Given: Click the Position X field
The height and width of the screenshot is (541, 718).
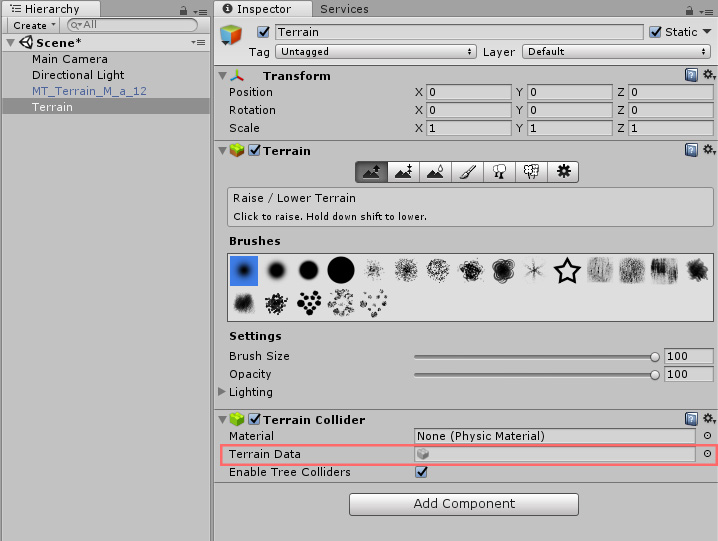Looking at the screenshot, I should coord(469,92).
